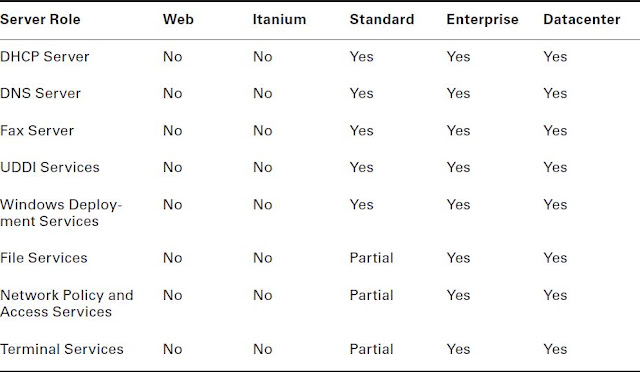Click the Fax Server row label

click(37, 130)
